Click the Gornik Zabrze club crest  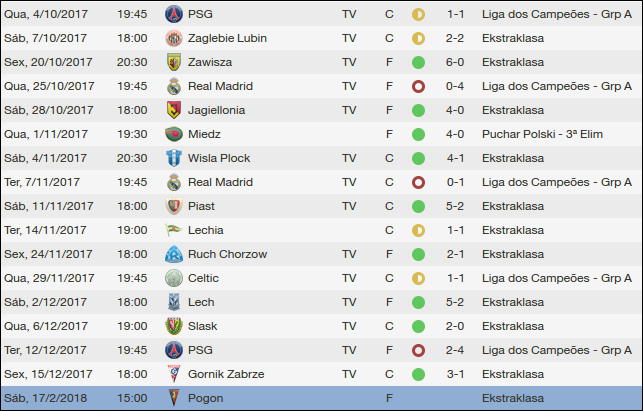click(173, 374)
